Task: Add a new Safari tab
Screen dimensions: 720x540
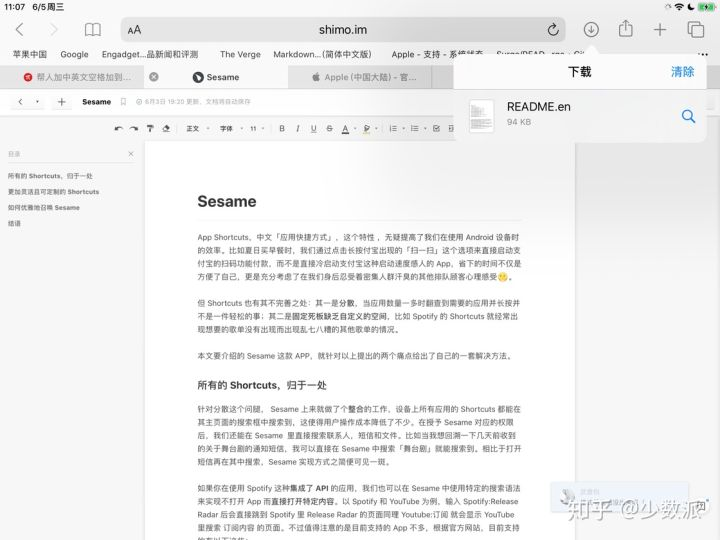Action: (x=660, y=30)
